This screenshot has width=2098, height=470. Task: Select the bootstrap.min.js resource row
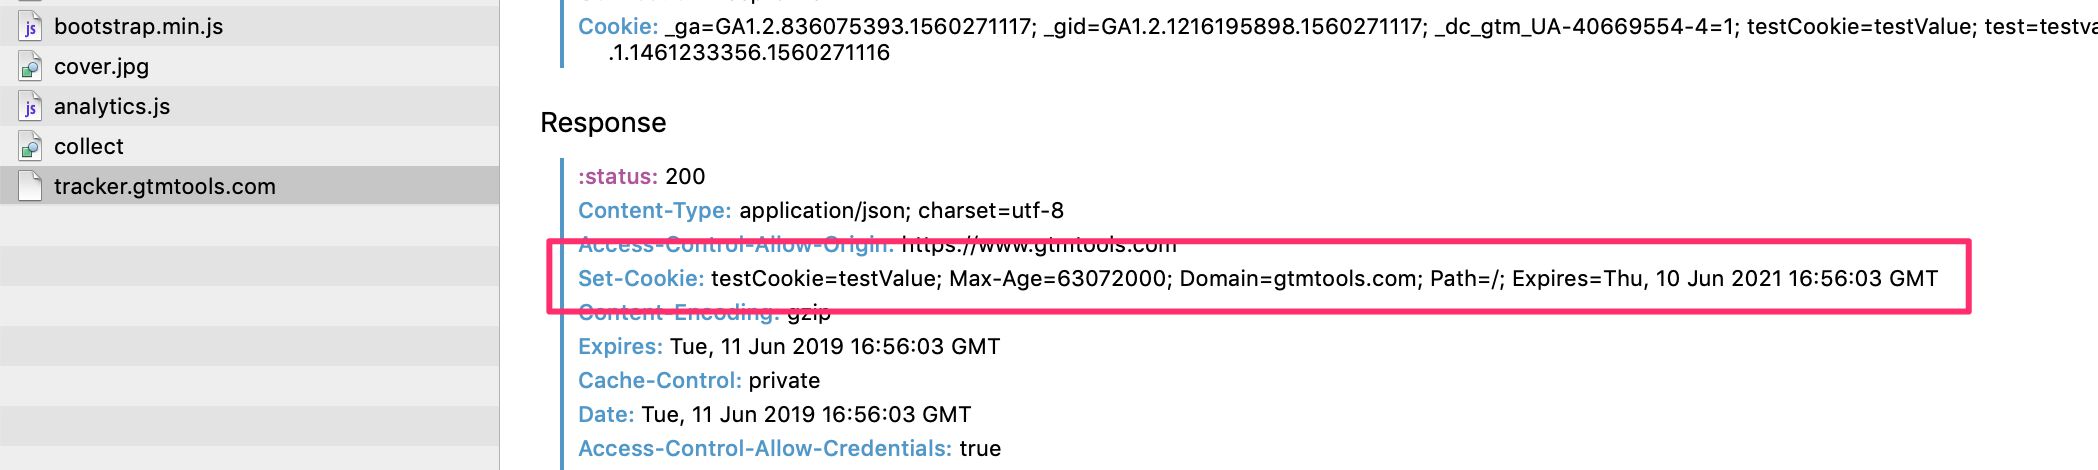coord(250,26)
